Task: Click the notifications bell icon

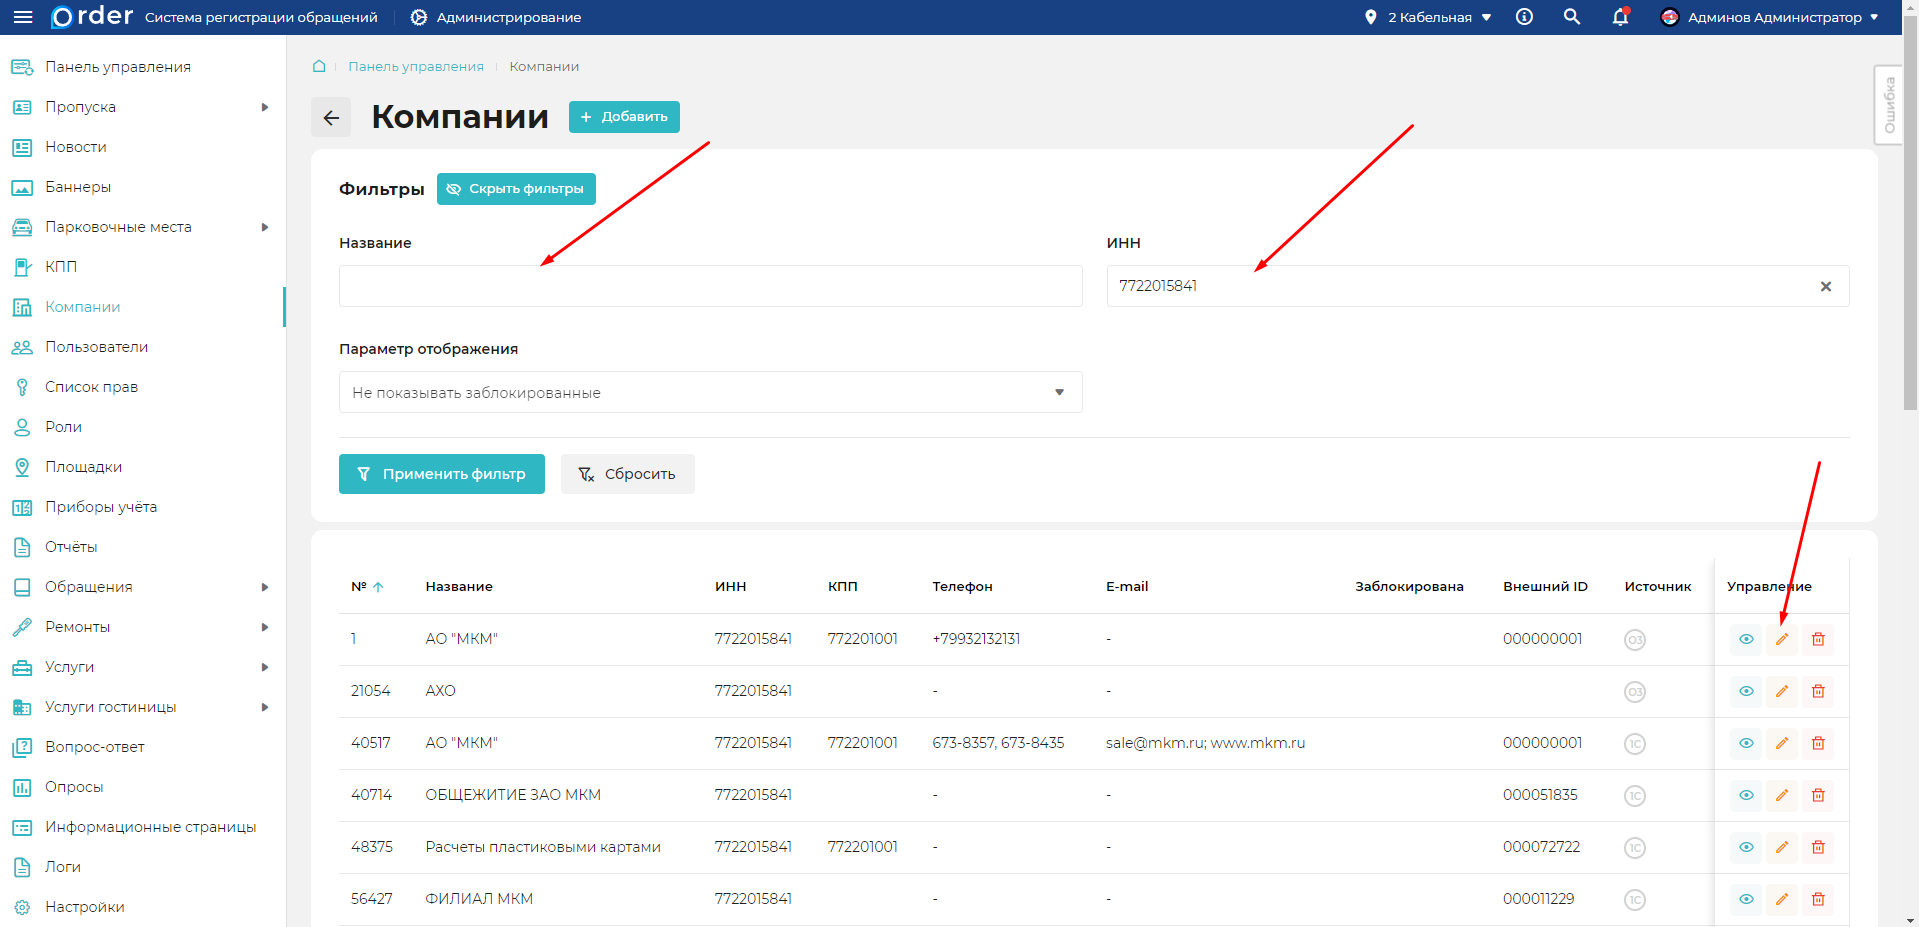Action: tap(1620, 17)
